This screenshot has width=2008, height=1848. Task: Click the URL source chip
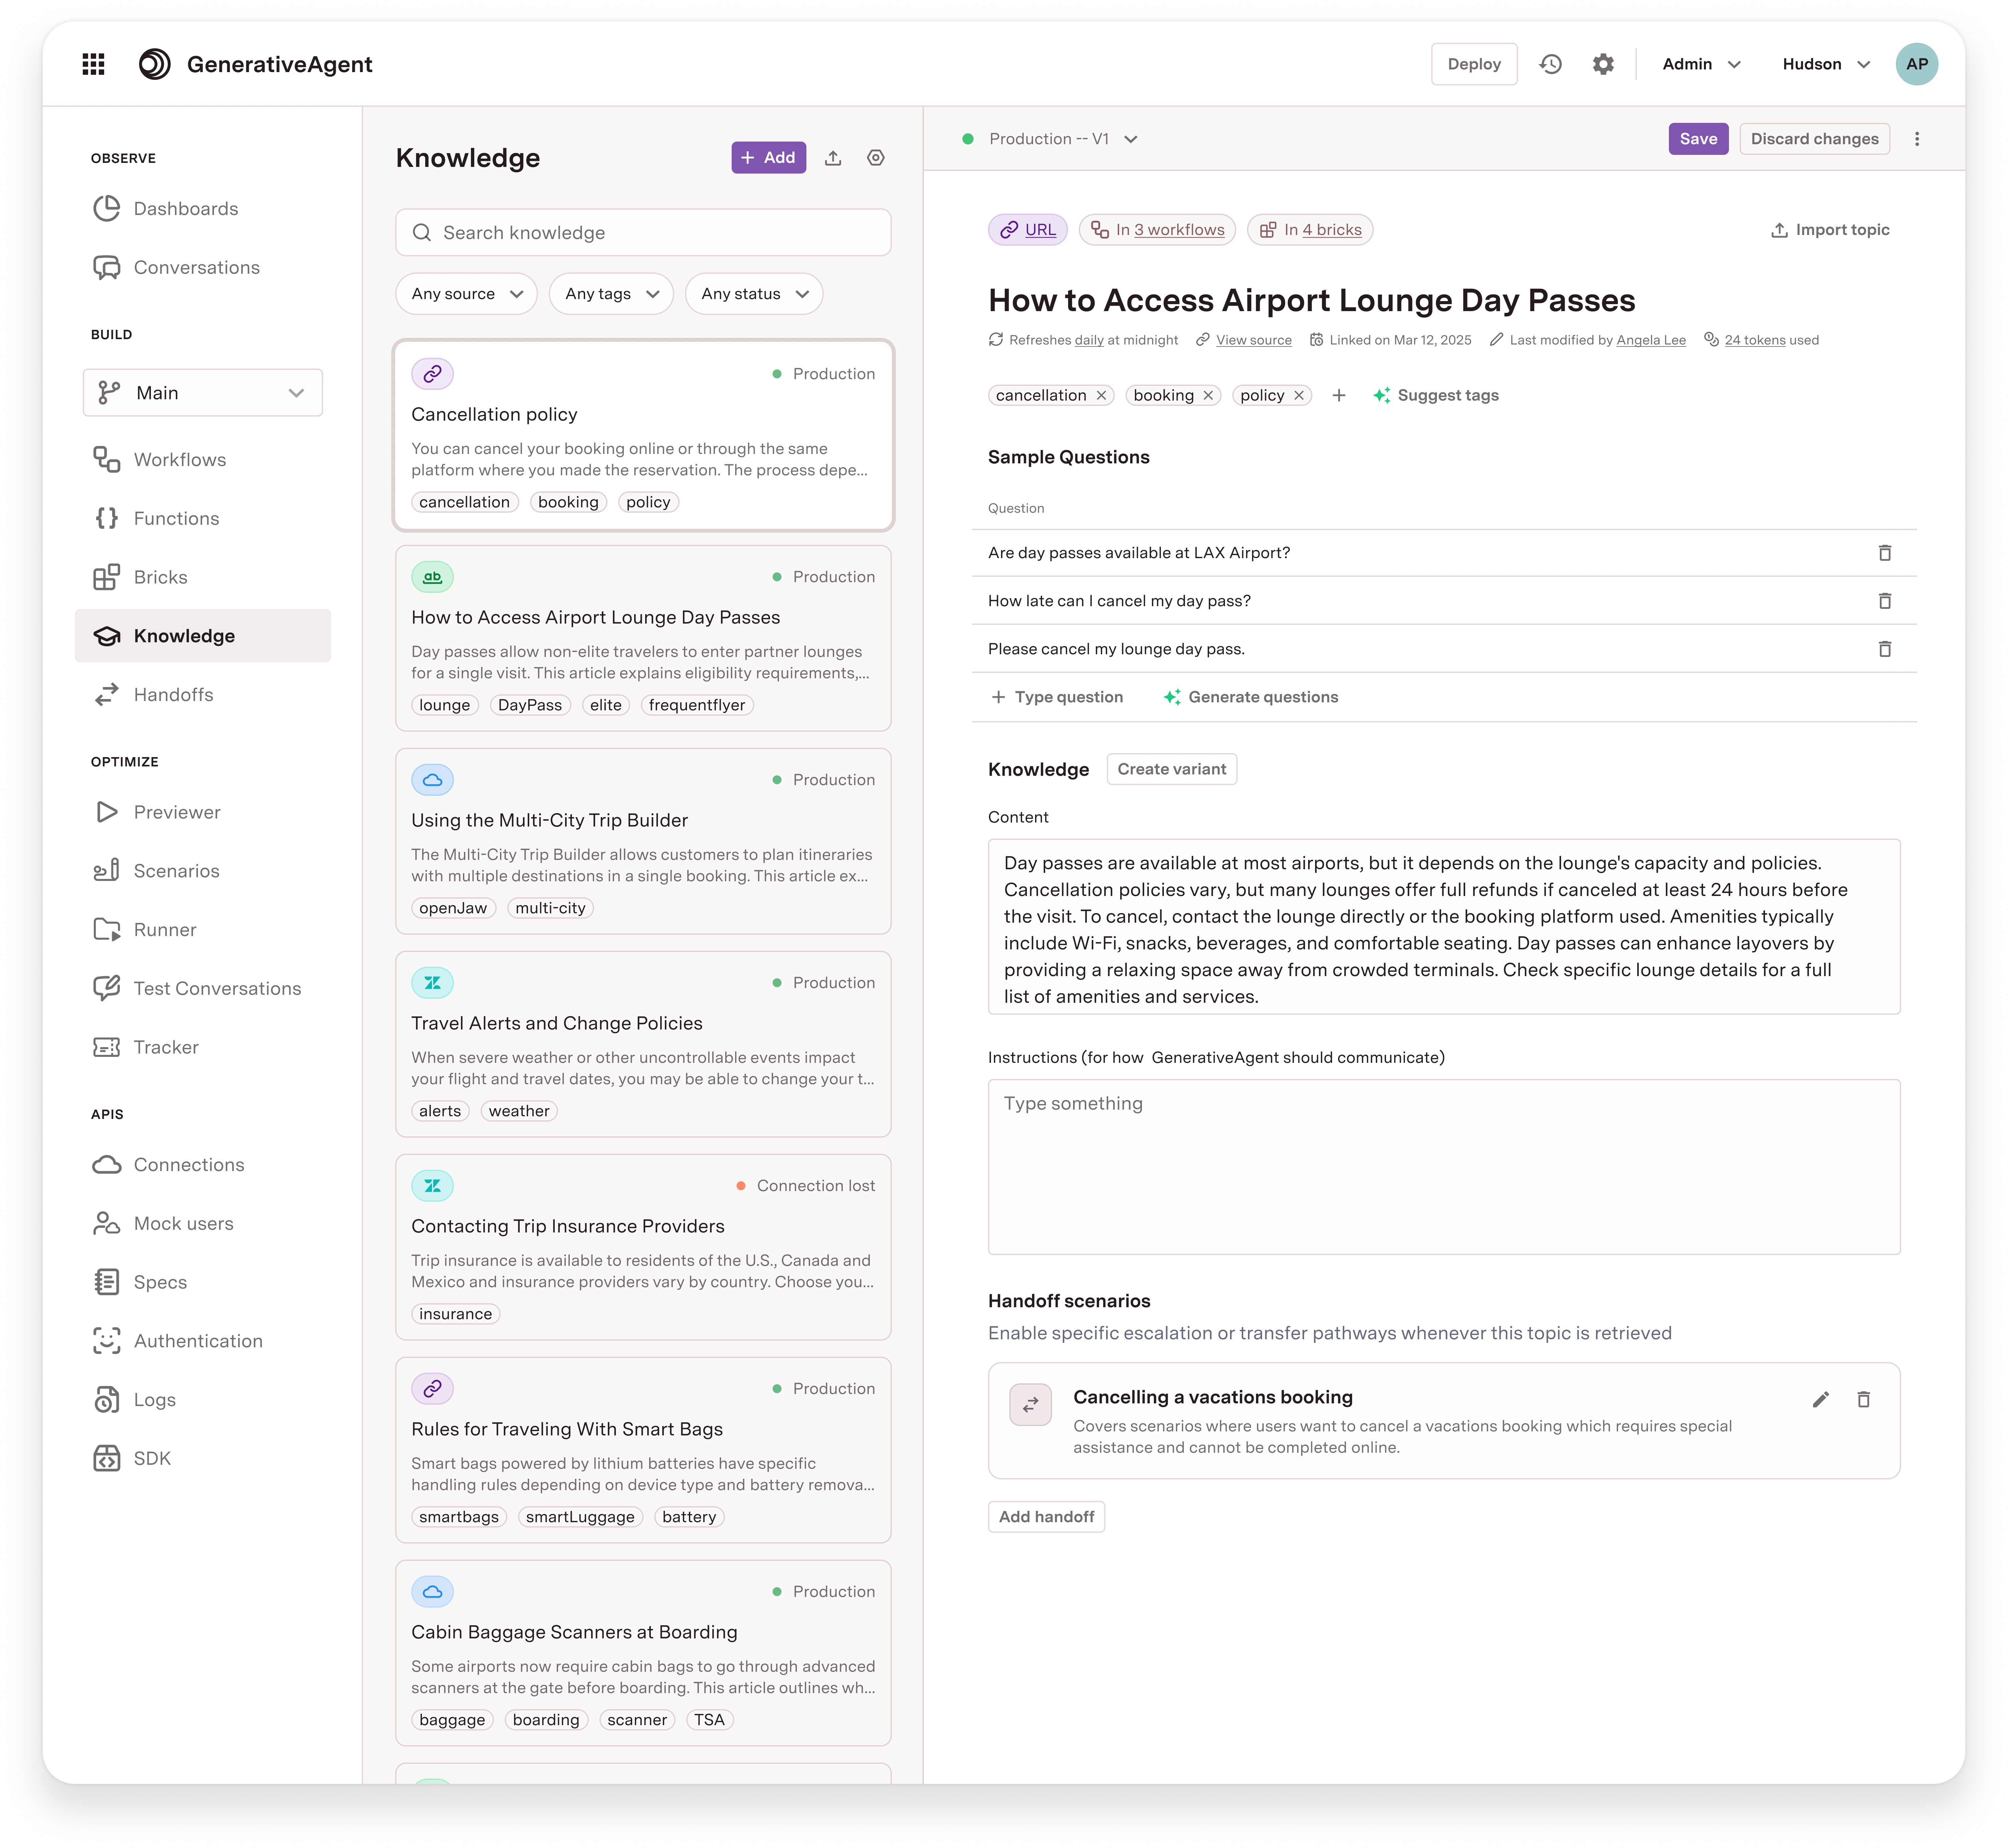click(1028, 230)
